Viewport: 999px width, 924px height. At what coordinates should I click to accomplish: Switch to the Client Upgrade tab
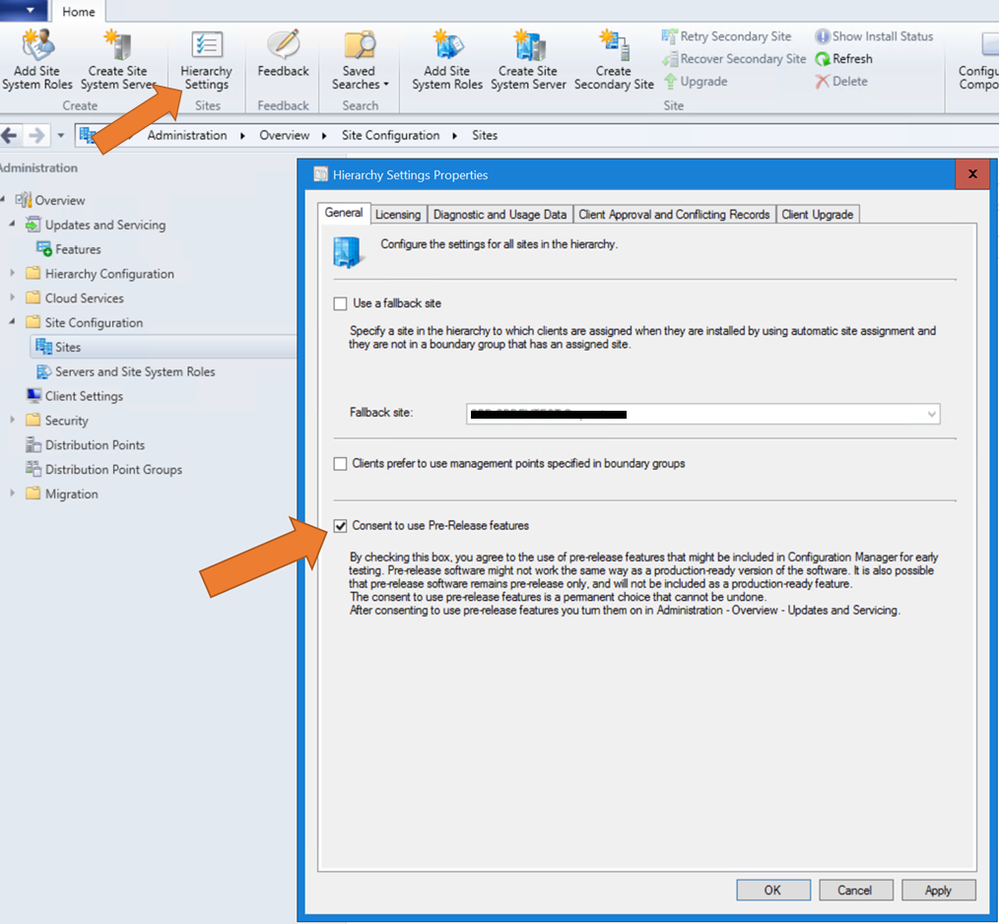tap(817, 214)
